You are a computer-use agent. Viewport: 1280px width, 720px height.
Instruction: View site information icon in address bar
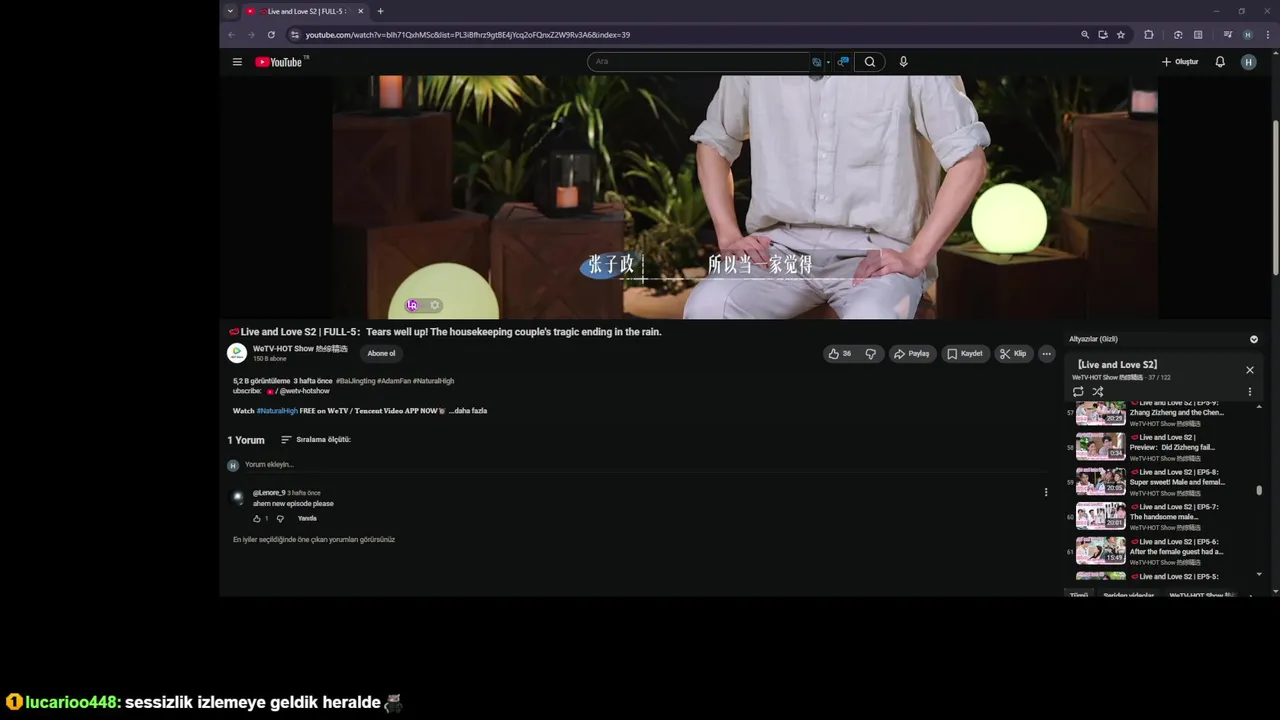294,35
